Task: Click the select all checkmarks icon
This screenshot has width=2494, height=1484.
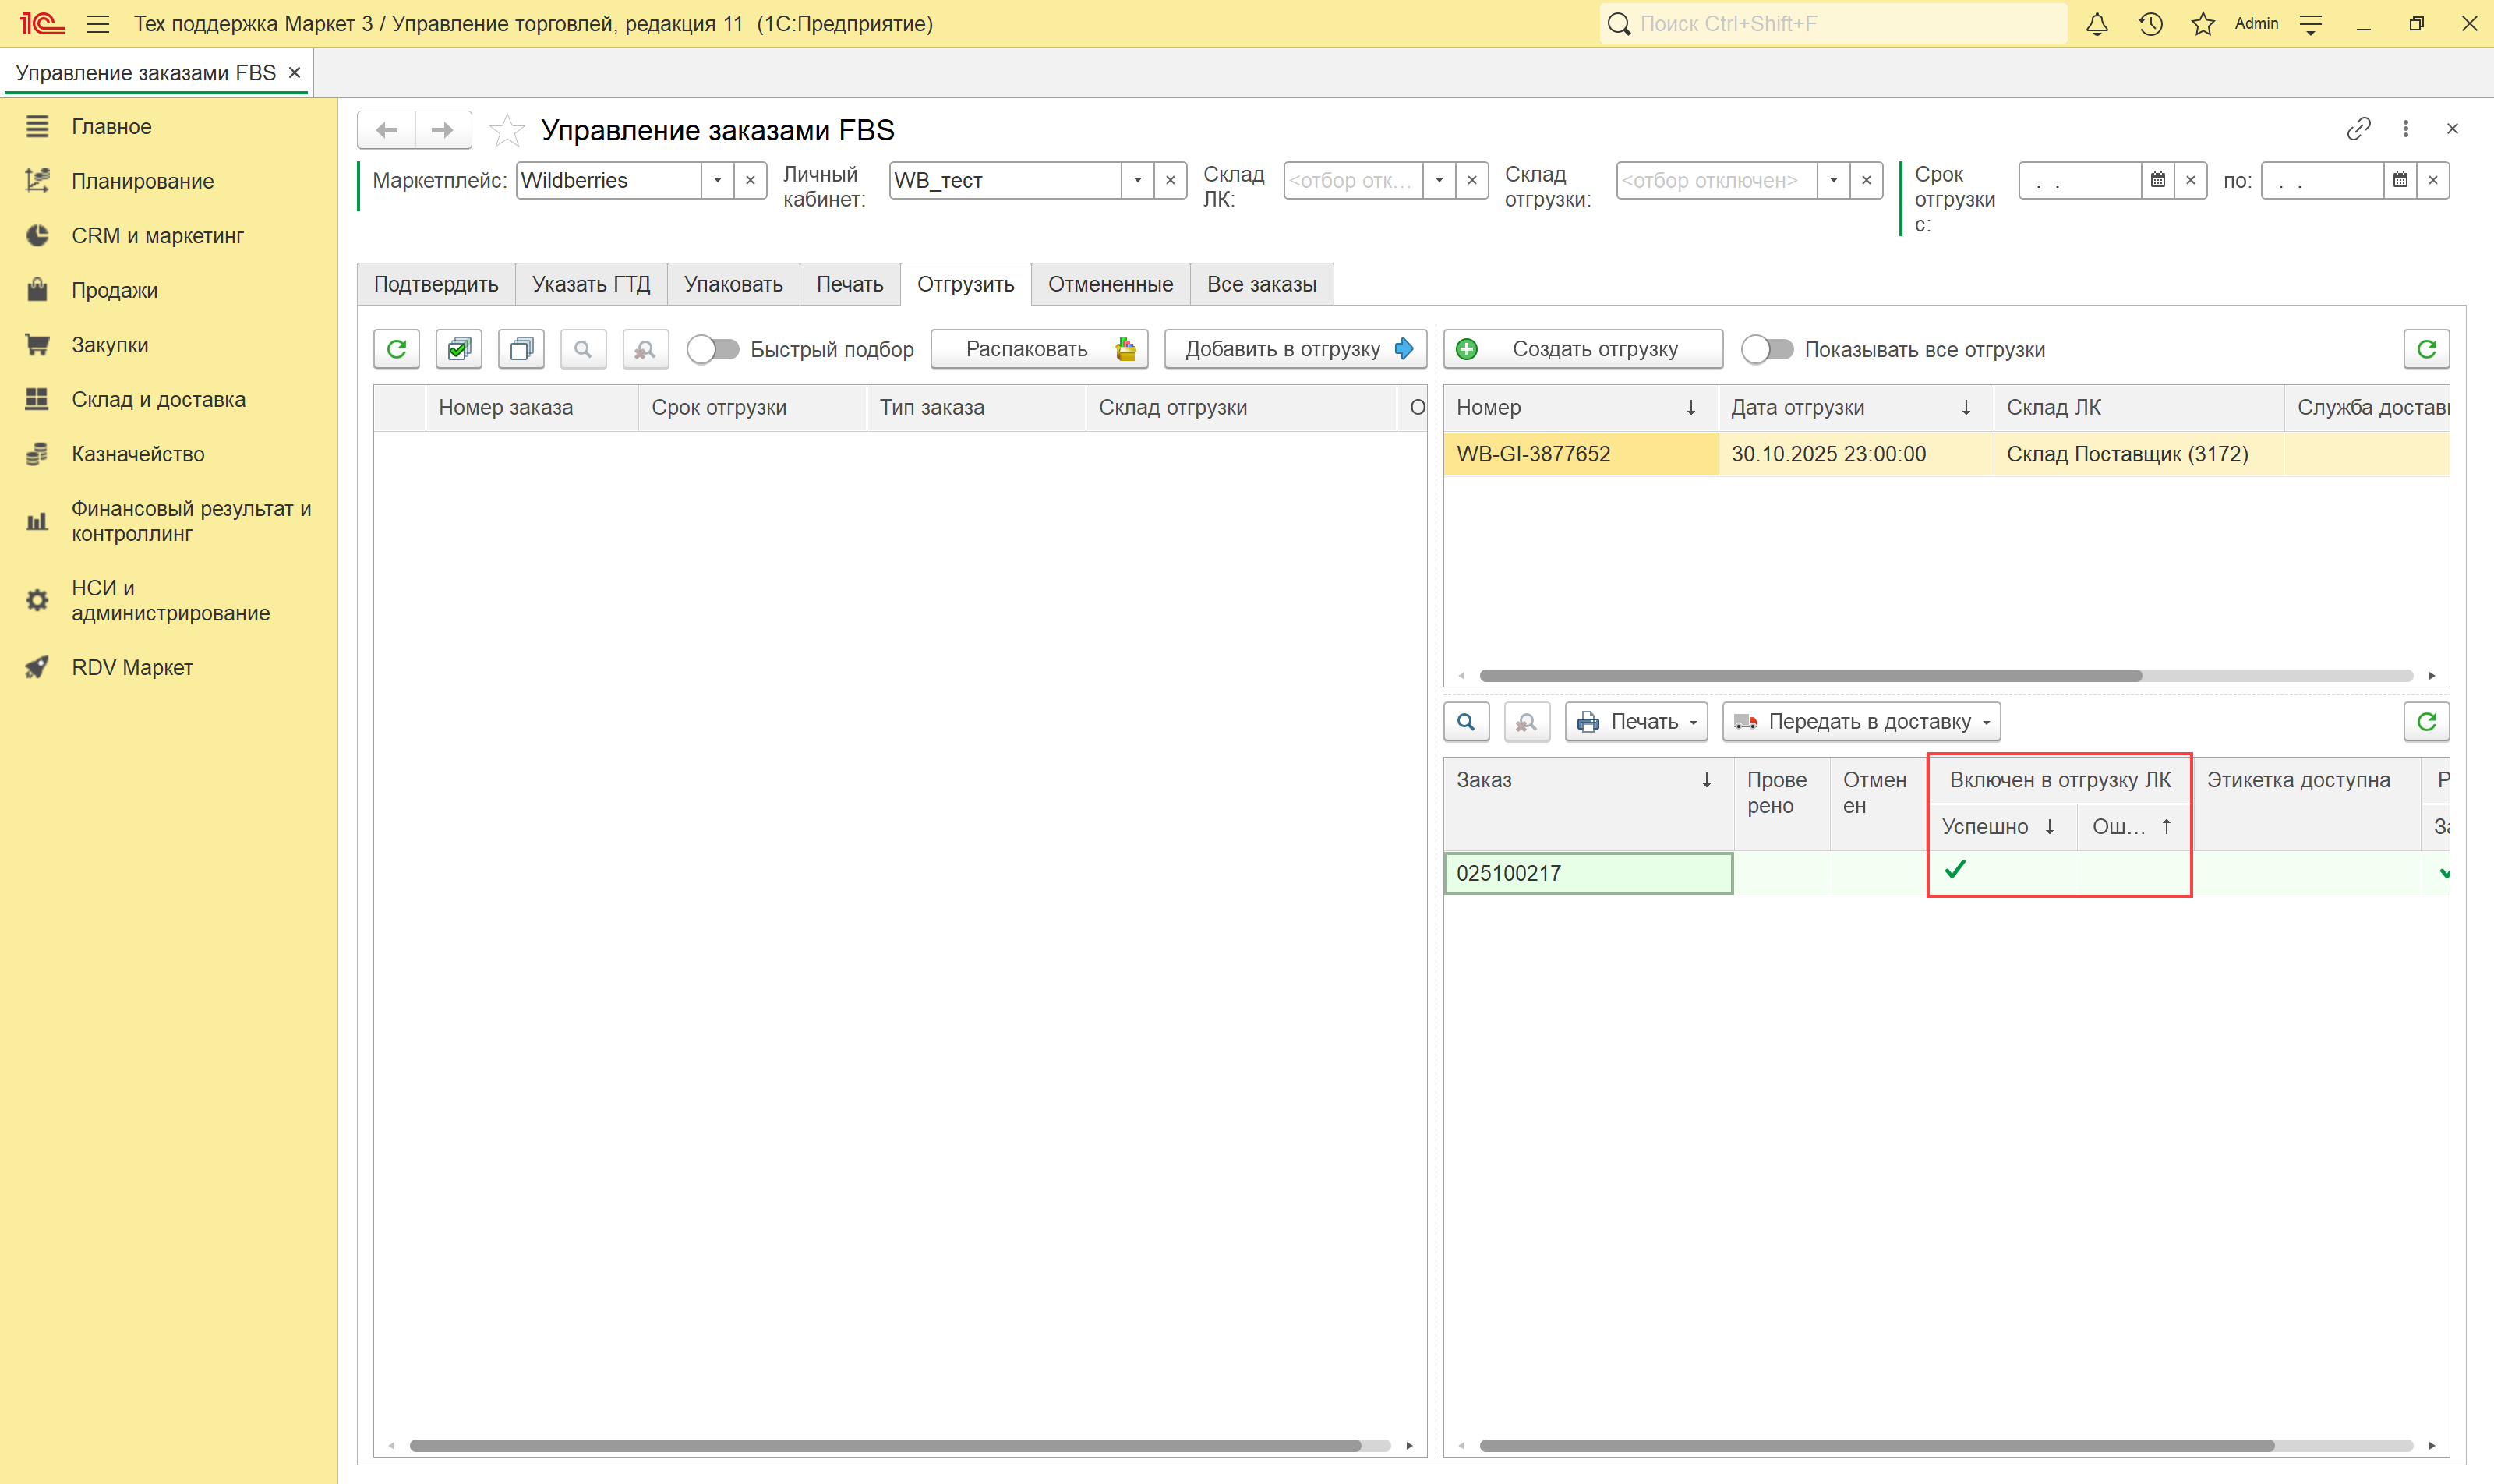Action: [459, 349]
